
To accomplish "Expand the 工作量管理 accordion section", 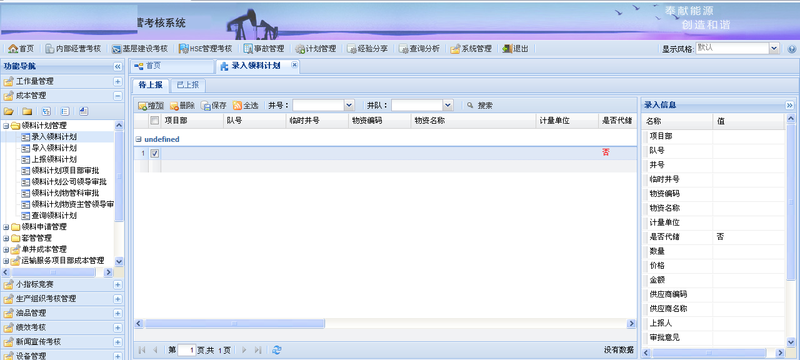I will (x=117, y=82).
